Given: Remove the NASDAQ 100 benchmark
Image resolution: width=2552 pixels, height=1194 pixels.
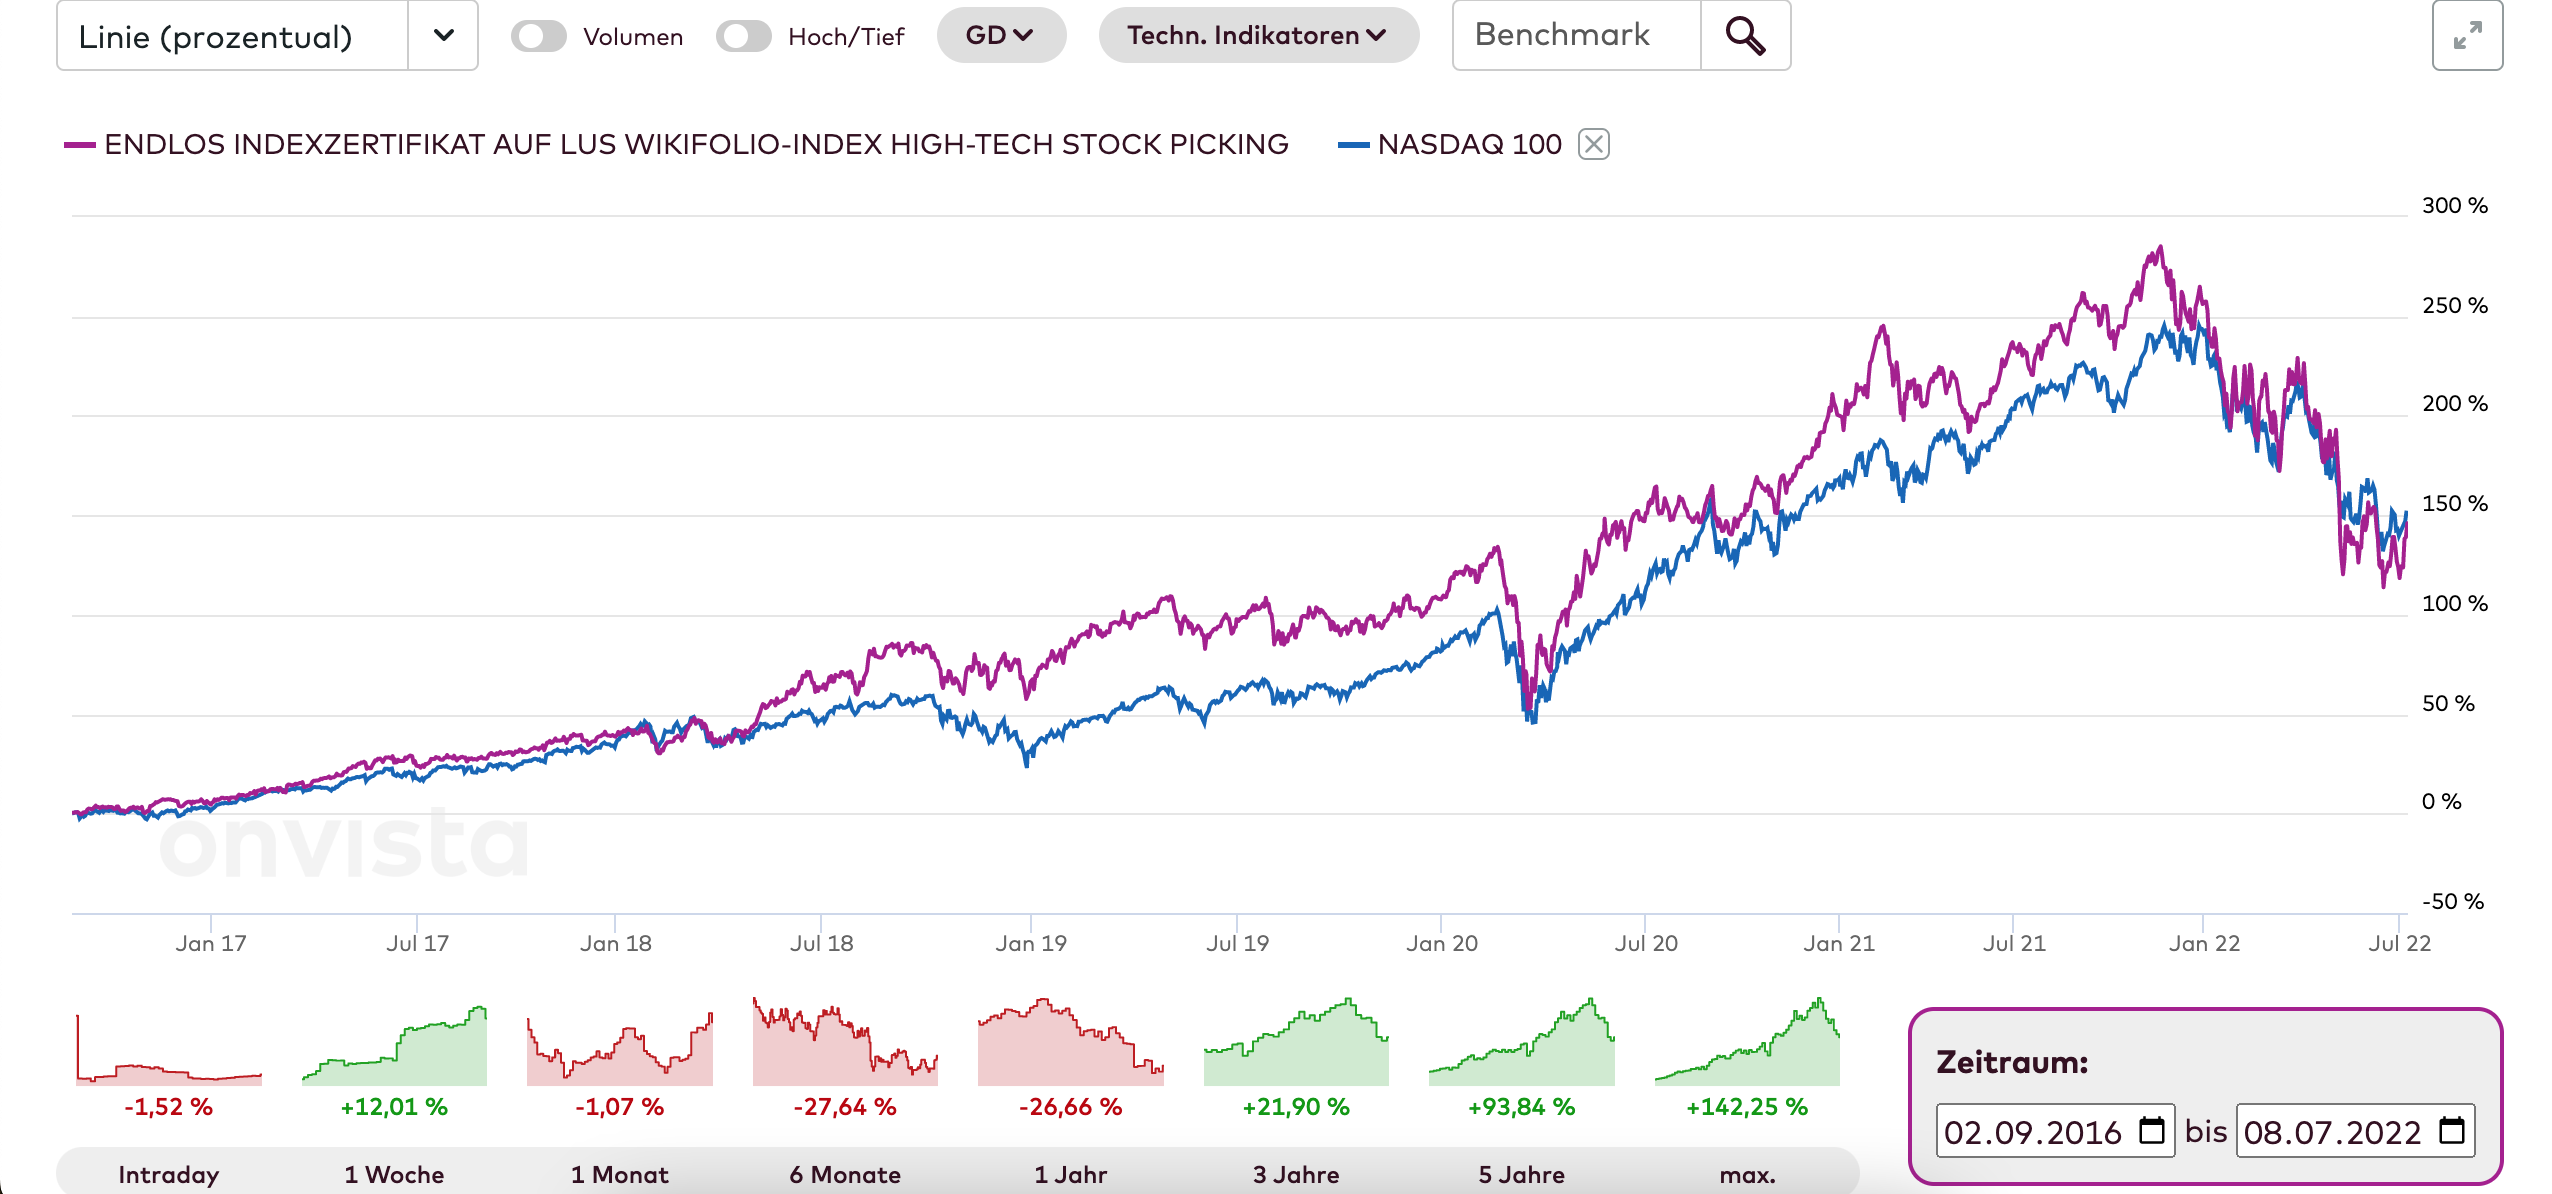Looking at the screenshot, I should point(1593,144).
